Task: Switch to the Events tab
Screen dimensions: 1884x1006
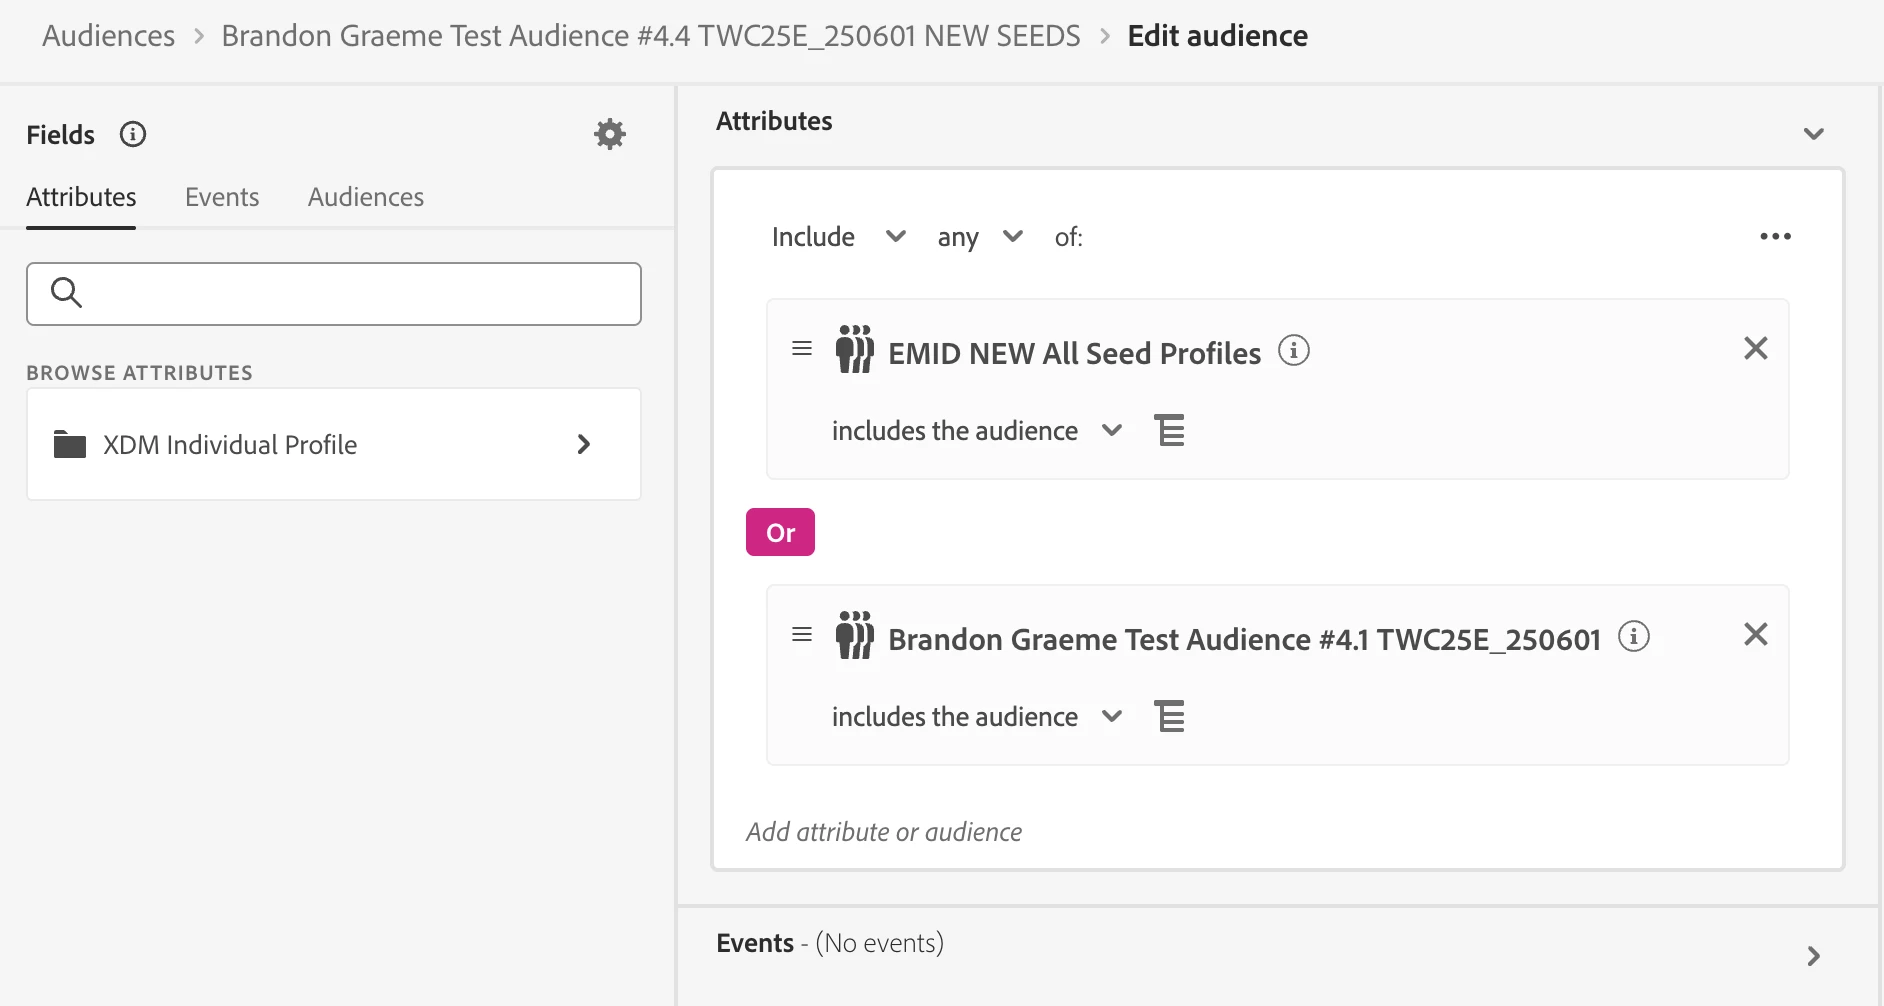Action: (222, 197)
